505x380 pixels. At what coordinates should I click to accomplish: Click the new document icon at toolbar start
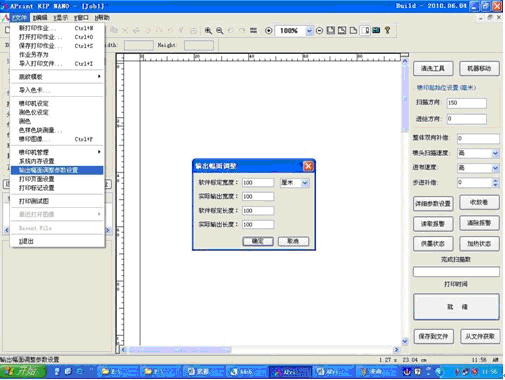point(7,30)
